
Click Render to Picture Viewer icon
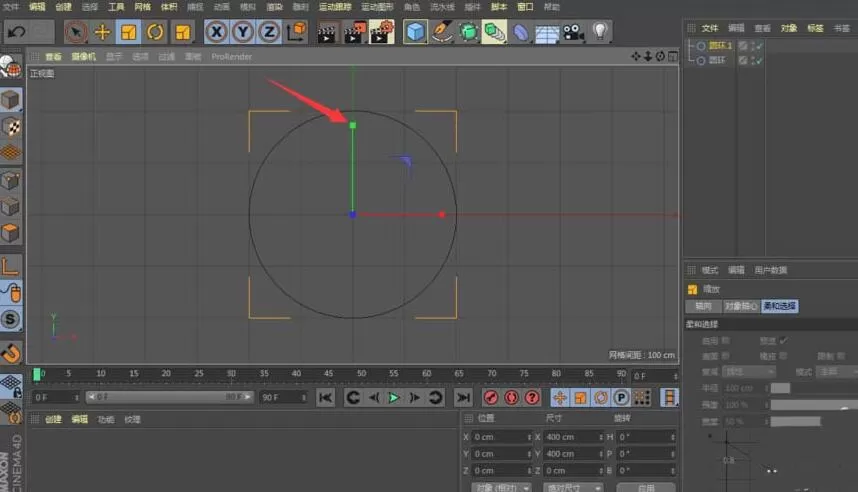355,32
